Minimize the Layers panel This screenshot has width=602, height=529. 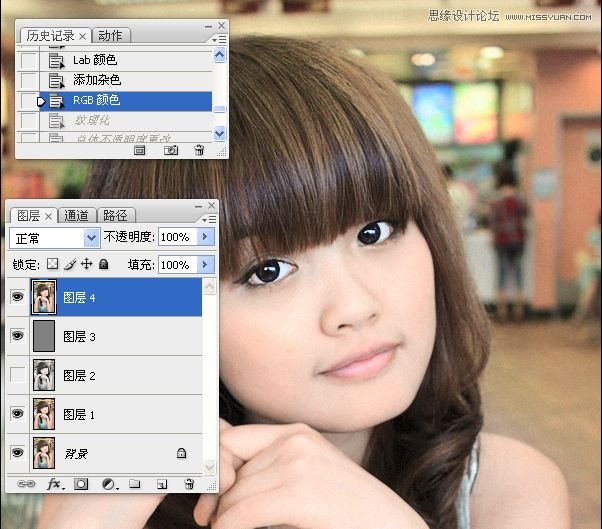pyautogui.click(x=198, y=206)
